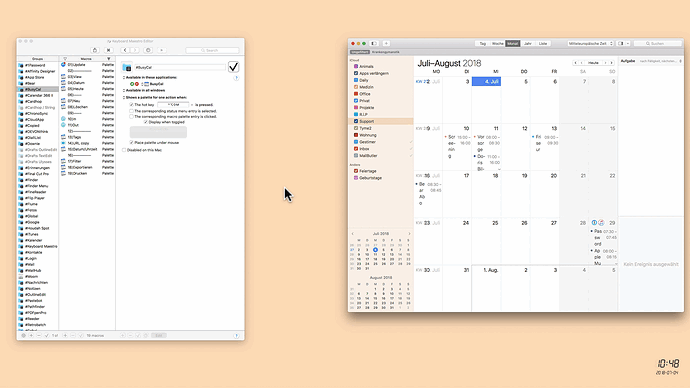Screen dimensions: 690x388
Task: Click the Heute button in BusyCal
Action: pos(593,63)
